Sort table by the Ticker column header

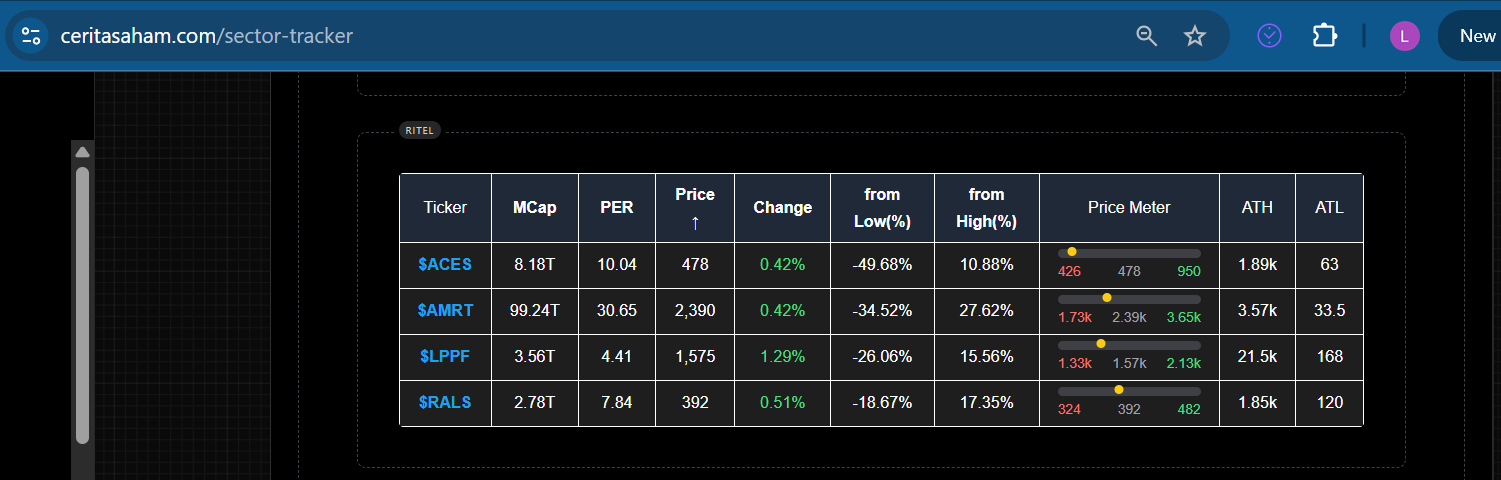click(x=445, y=208)
